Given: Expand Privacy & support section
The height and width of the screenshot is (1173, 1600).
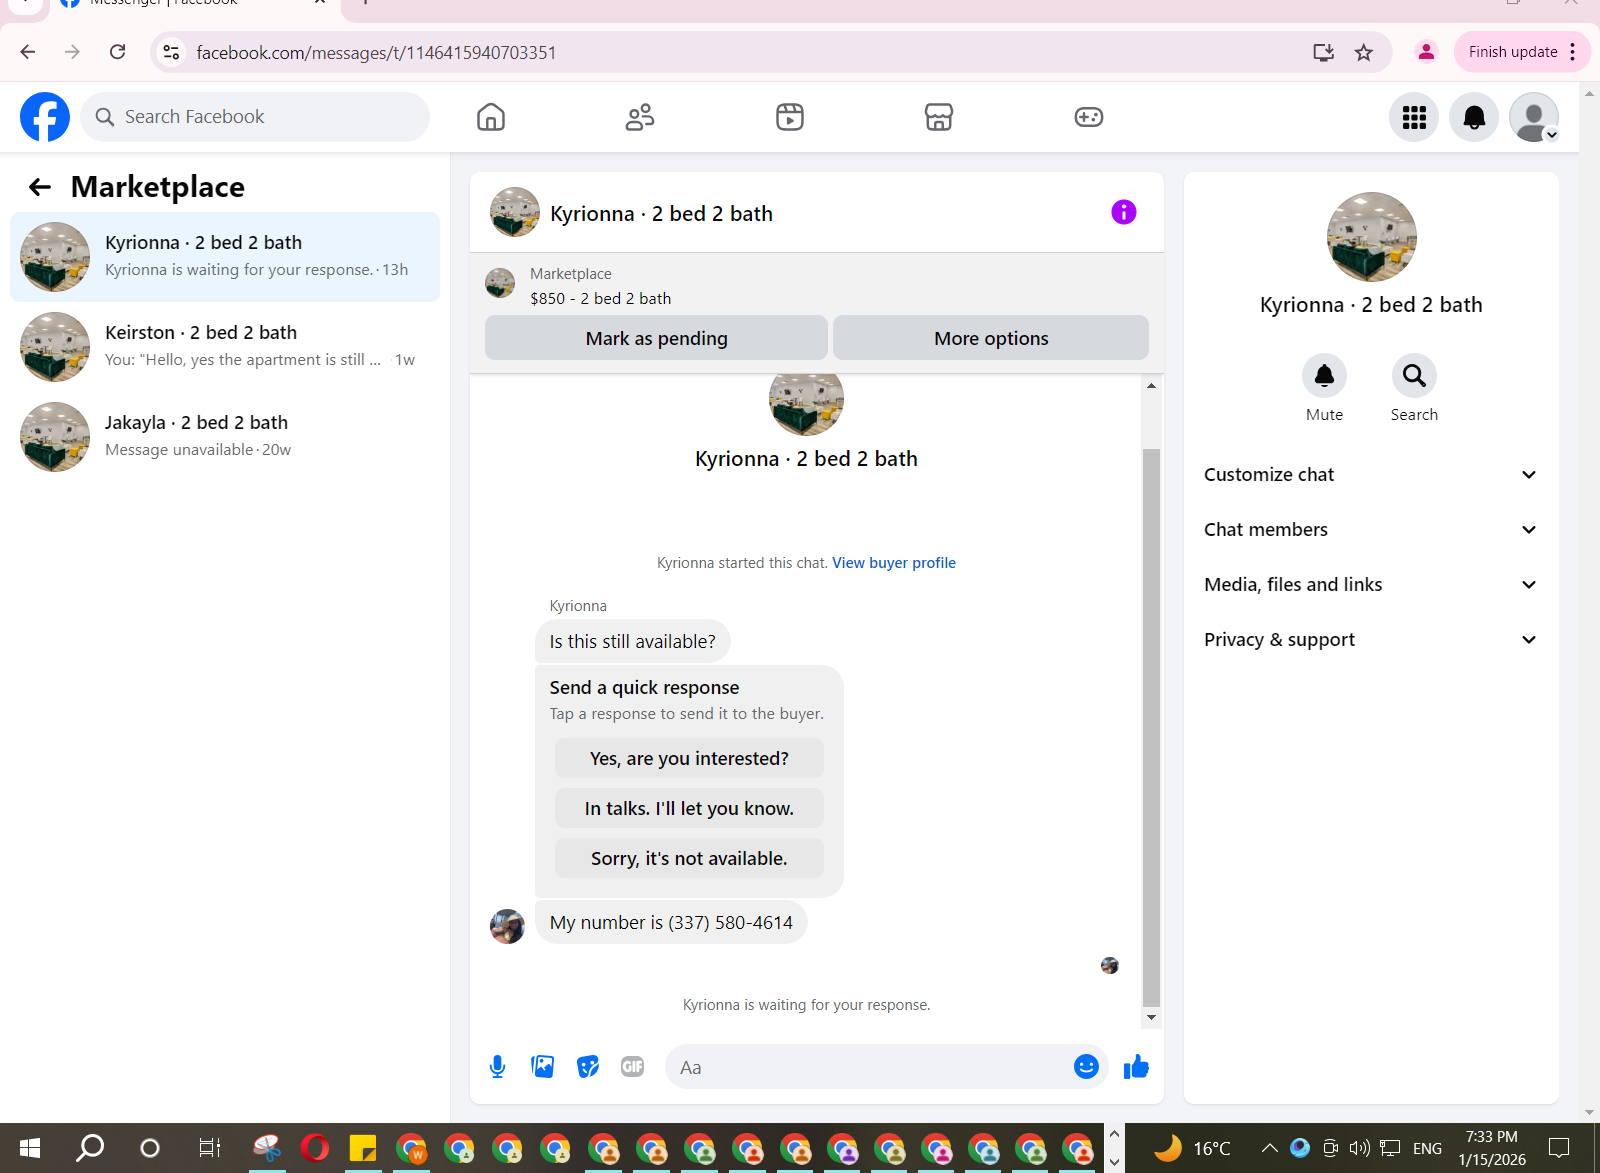Looking at the screenshot, I should tap(1370, 639).
